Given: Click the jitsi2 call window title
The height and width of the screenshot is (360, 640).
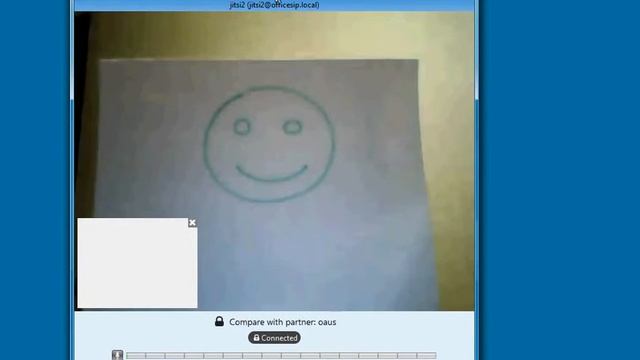Looking at the screenshot, I should [x=274, y=5].
